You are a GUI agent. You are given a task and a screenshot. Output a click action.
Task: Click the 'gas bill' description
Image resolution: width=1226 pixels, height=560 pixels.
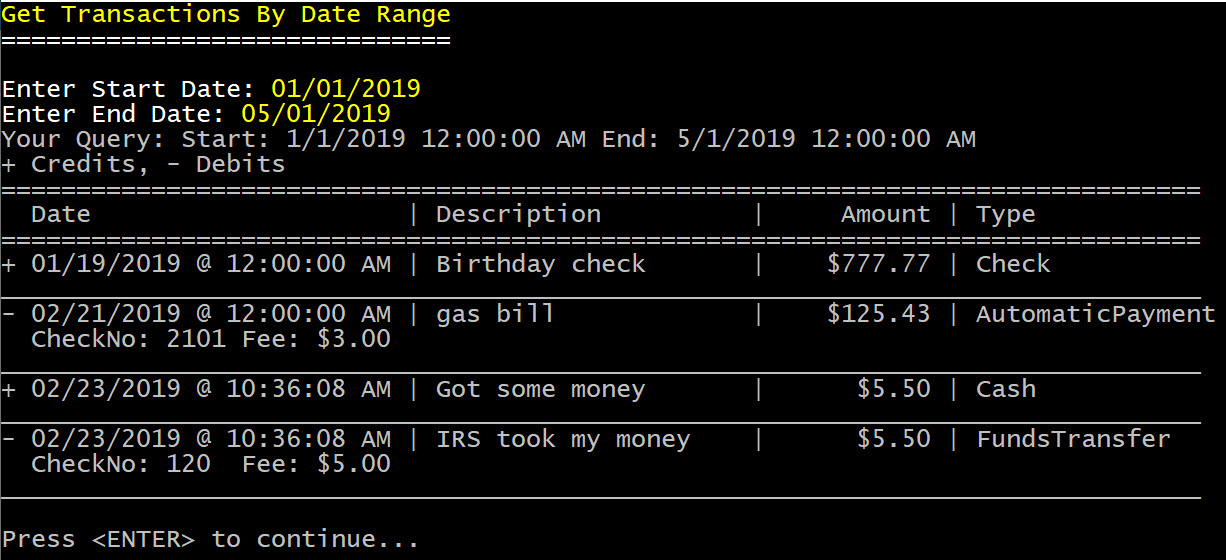[x=496, y=314]
